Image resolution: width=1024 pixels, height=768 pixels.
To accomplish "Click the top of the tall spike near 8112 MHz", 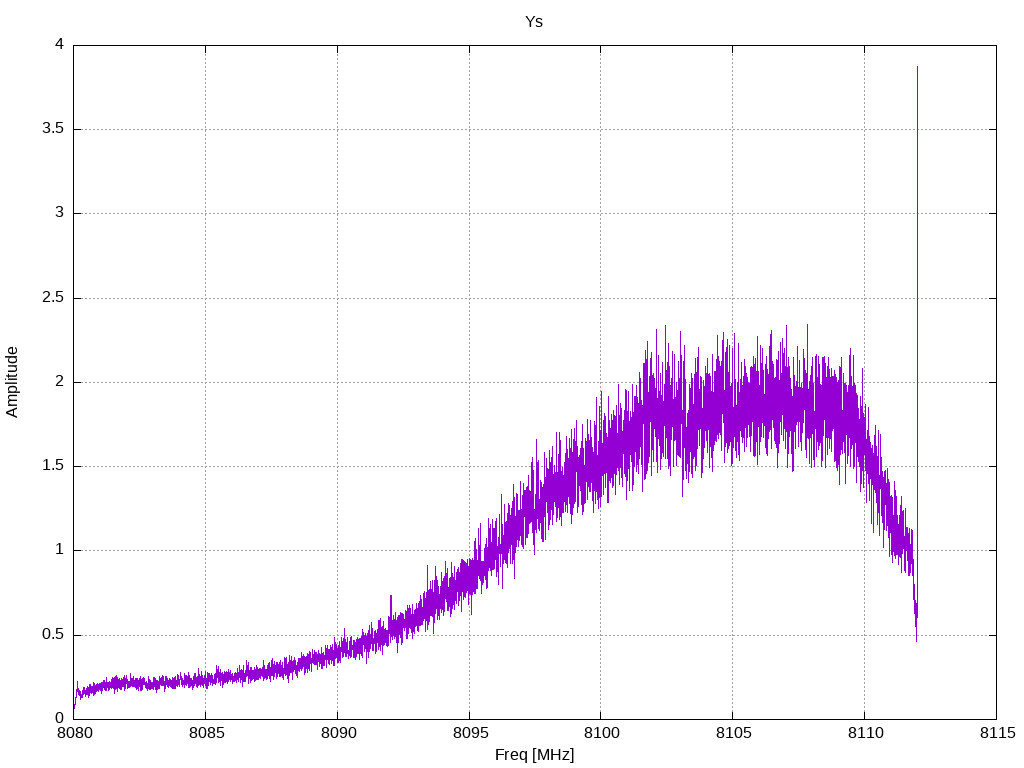I will [917, 68].
